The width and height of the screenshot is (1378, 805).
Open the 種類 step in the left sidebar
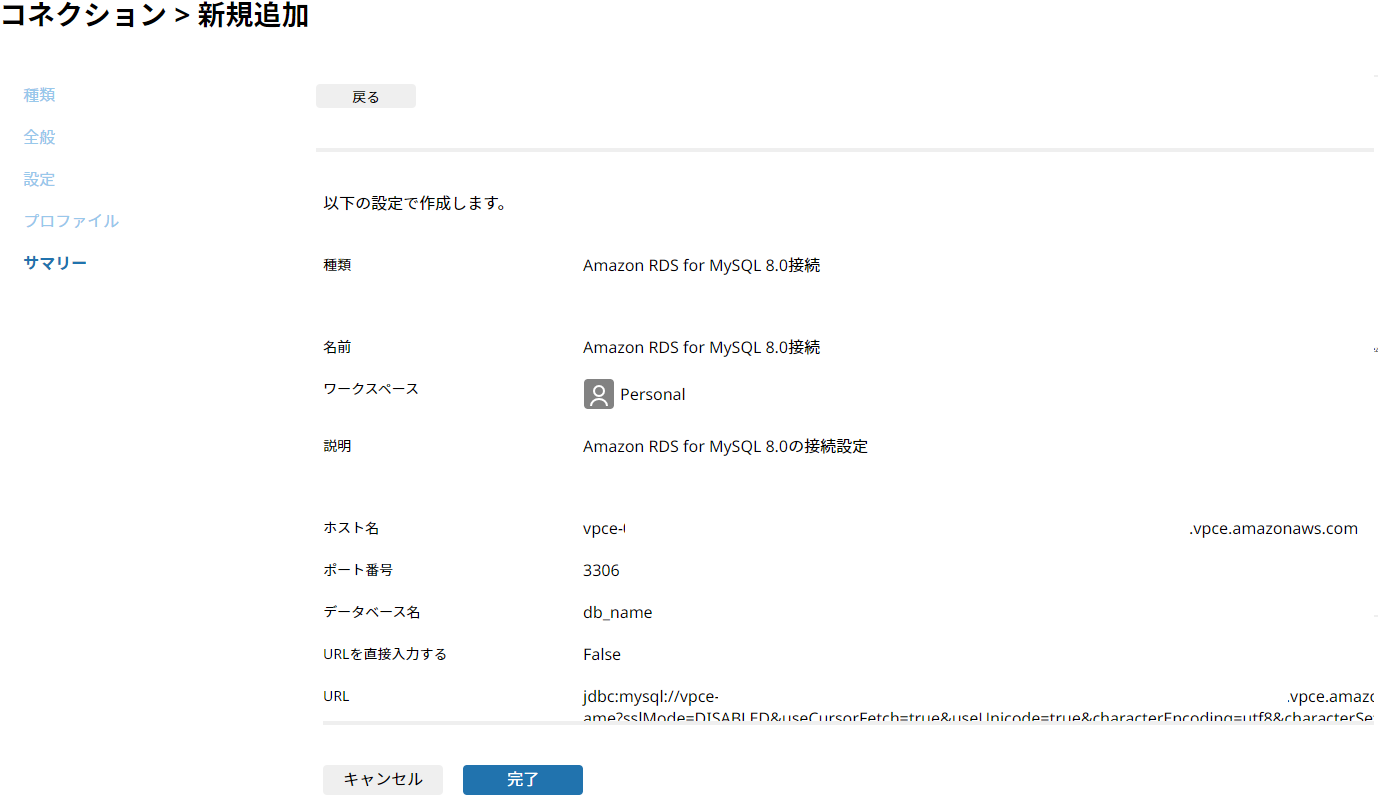point(40,95)
